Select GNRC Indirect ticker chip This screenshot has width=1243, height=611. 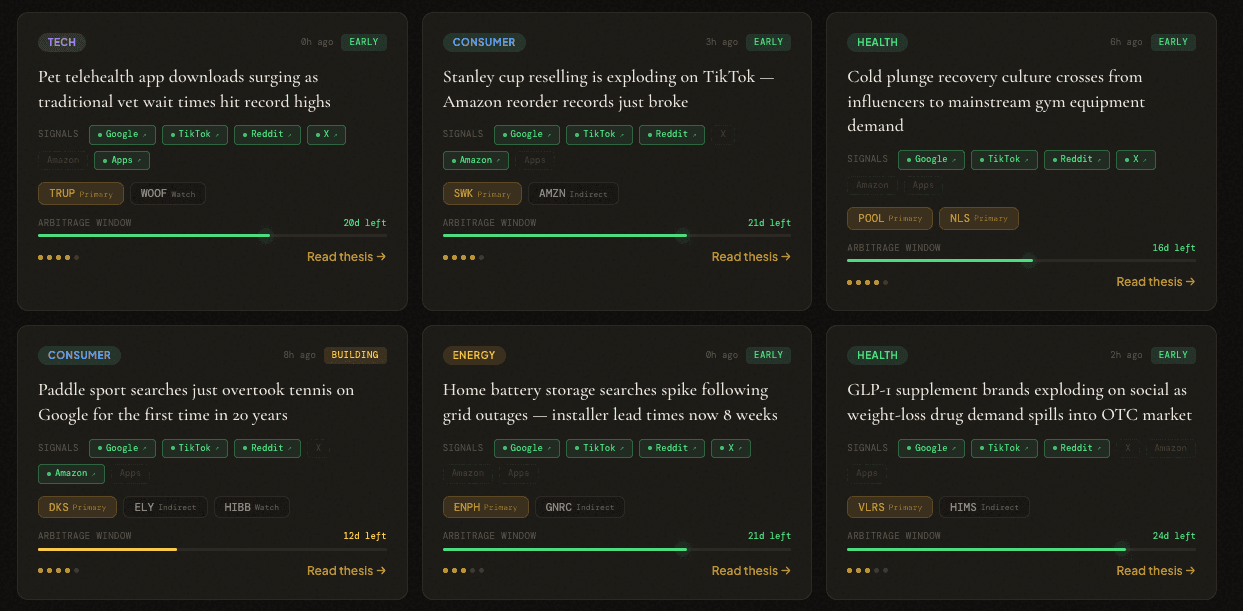coord(579,507)
